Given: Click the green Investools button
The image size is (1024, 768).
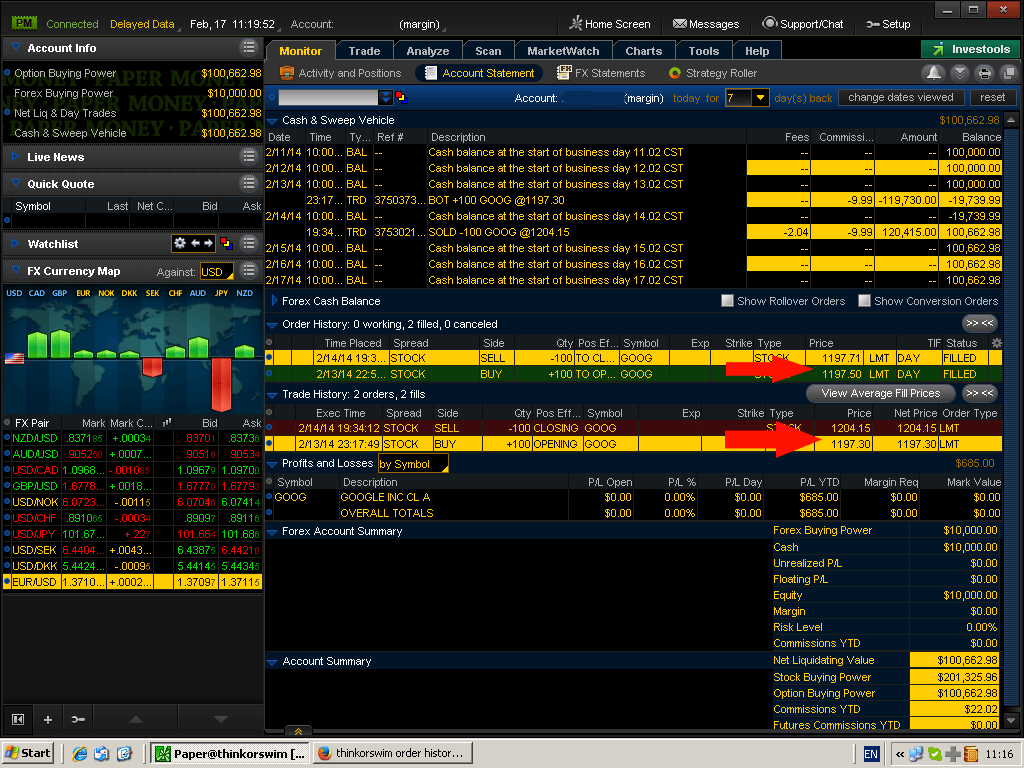Looking at the screenshot, I should [971, 49].
